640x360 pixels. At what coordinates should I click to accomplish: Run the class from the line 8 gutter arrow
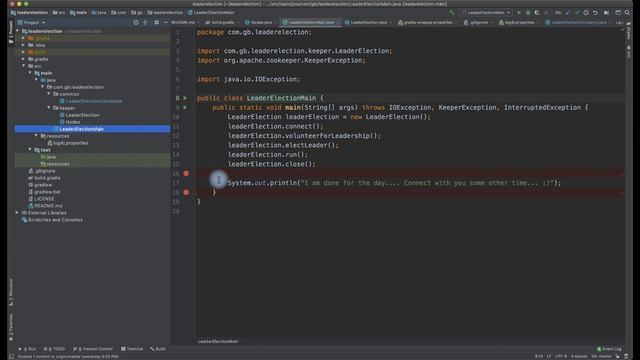(185, 98)
